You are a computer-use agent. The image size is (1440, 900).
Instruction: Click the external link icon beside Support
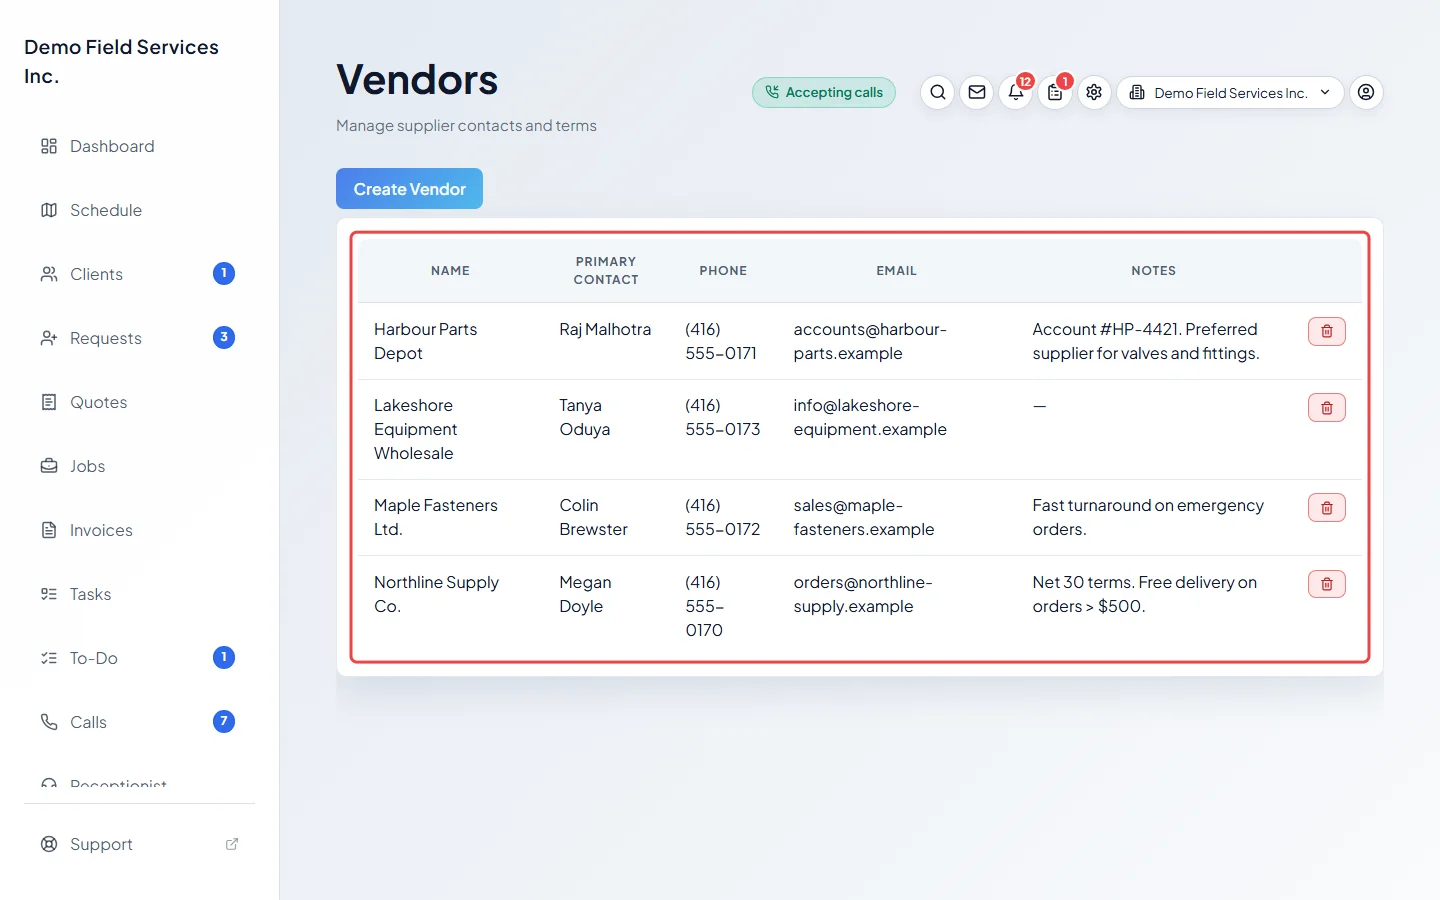point(232,844)
